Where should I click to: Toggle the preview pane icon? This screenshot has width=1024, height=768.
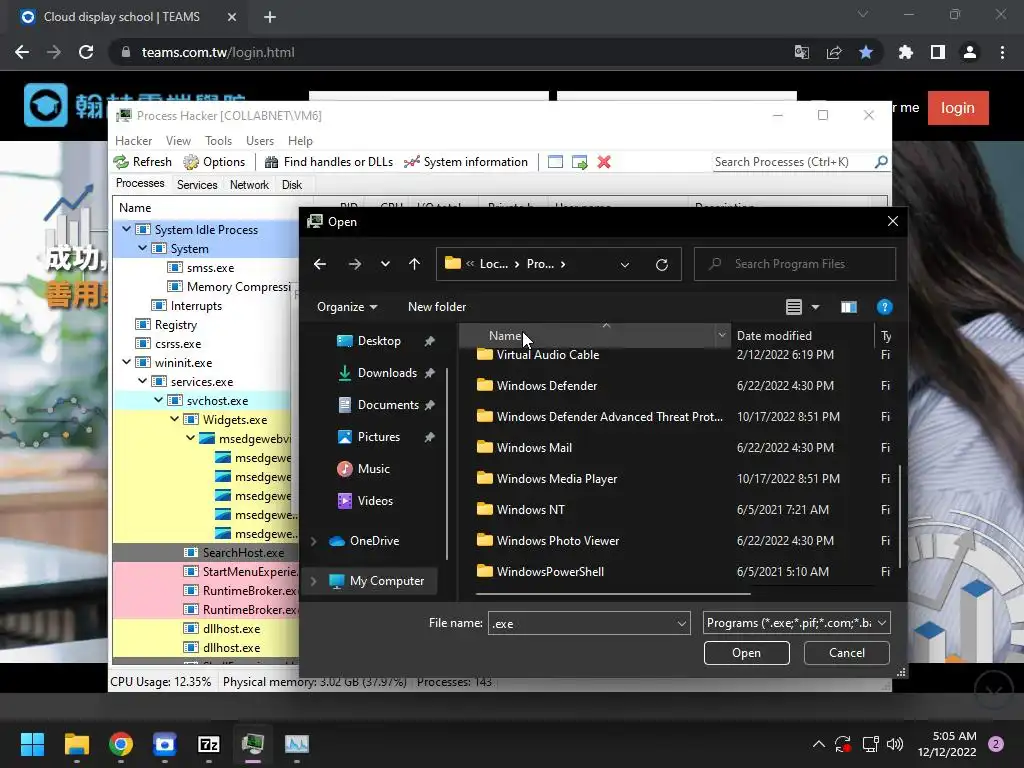click(848, 307)
